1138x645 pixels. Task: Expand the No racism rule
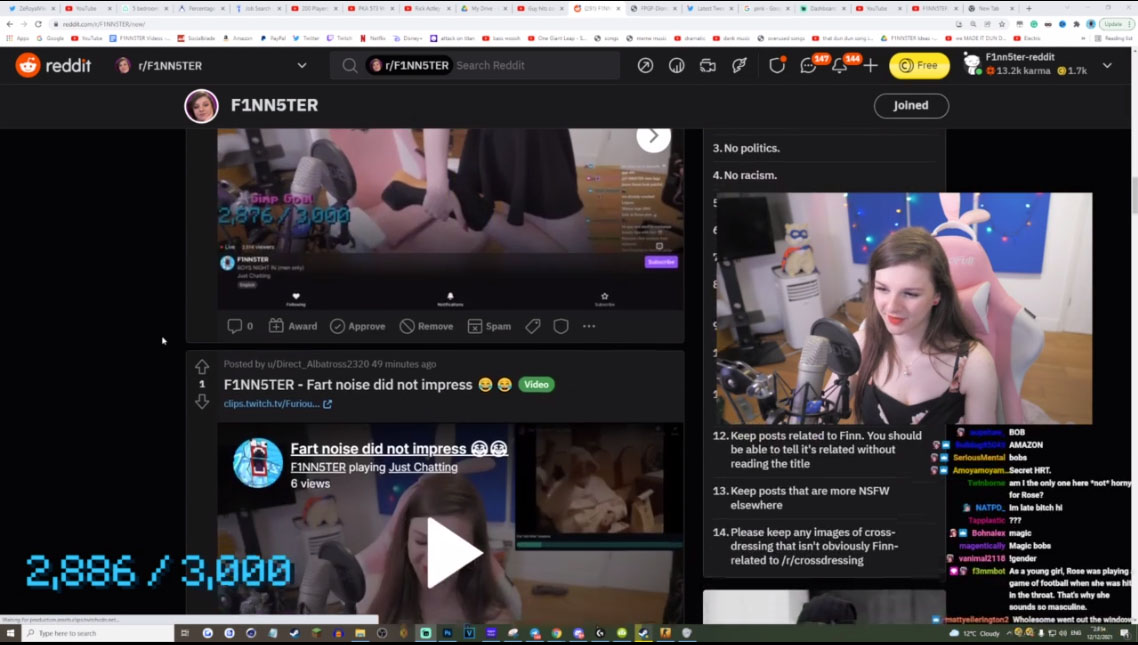click(824, 176)
